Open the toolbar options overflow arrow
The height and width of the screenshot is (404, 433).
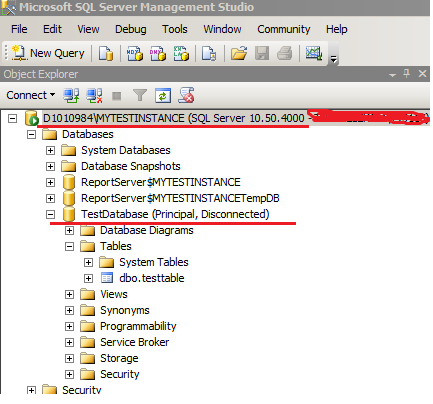[333, 59]
